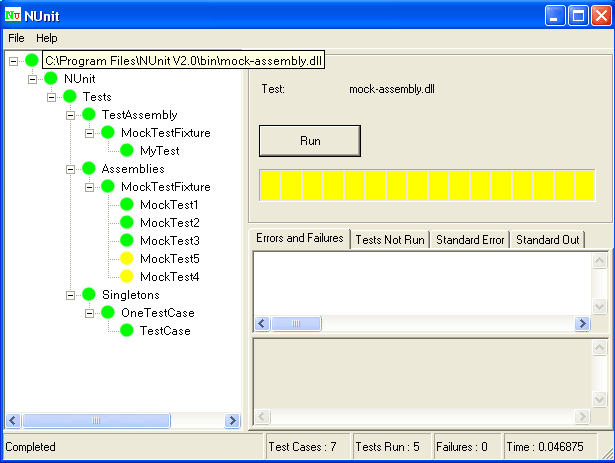Select TestCase label in tree
This screenshot has width=615, height=463.
165,331
